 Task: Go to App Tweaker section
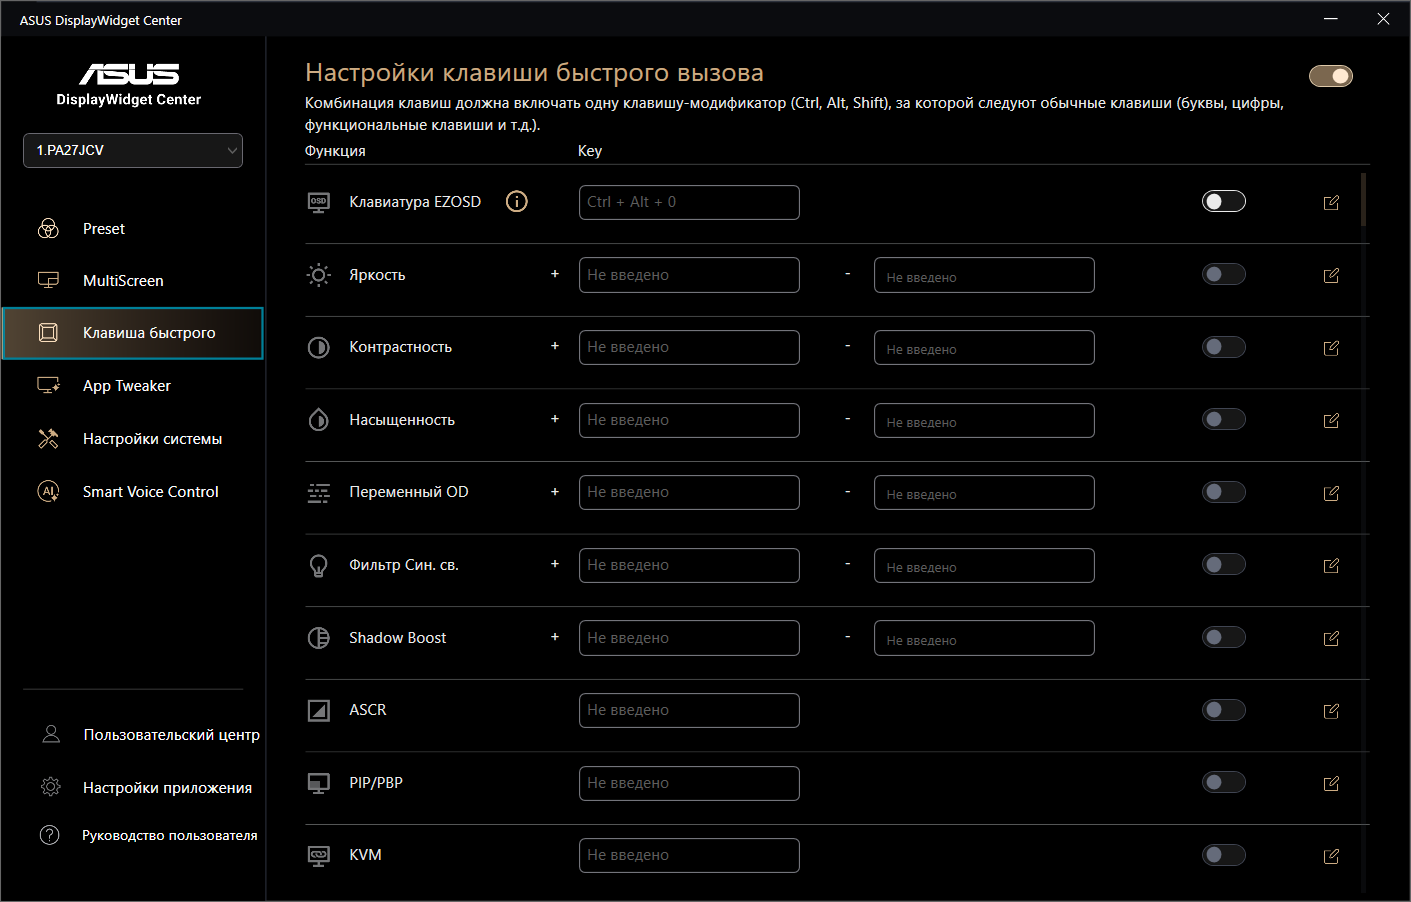click(x=126, y=386)
